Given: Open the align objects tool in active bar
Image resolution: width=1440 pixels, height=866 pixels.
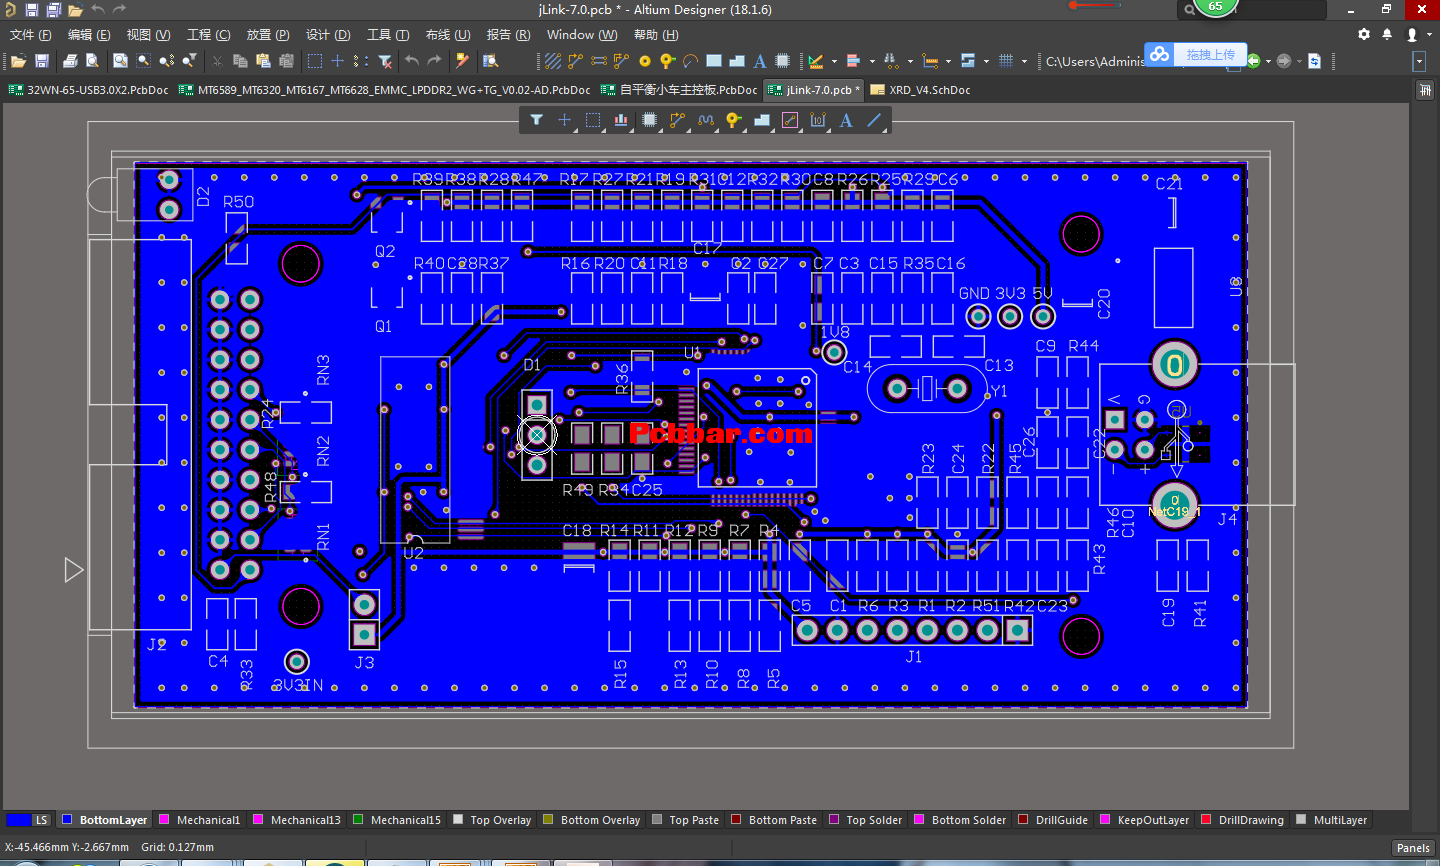Looking at the screenshot, I should click(621, 120).
